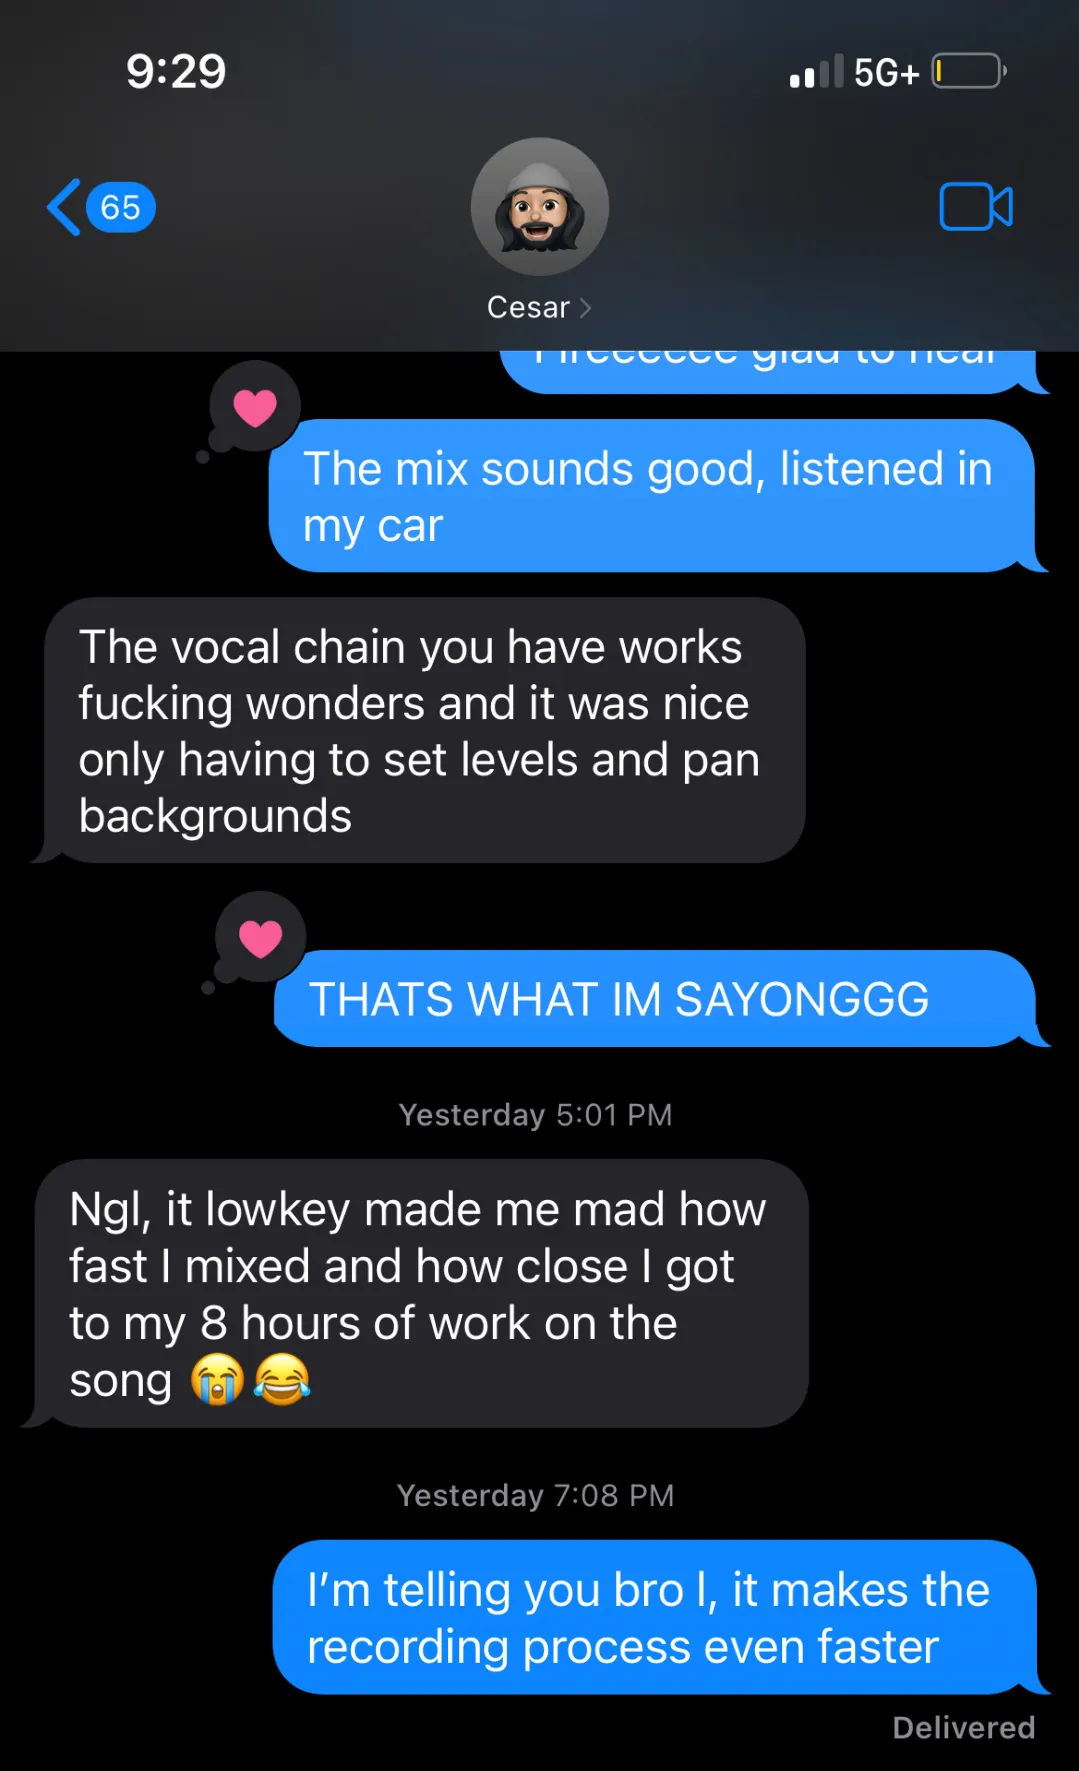This screenshot has width=1079, height=1771.
Task: Tap the Yesterday 7:08 PM timestamp
Action: (535, 1495)
